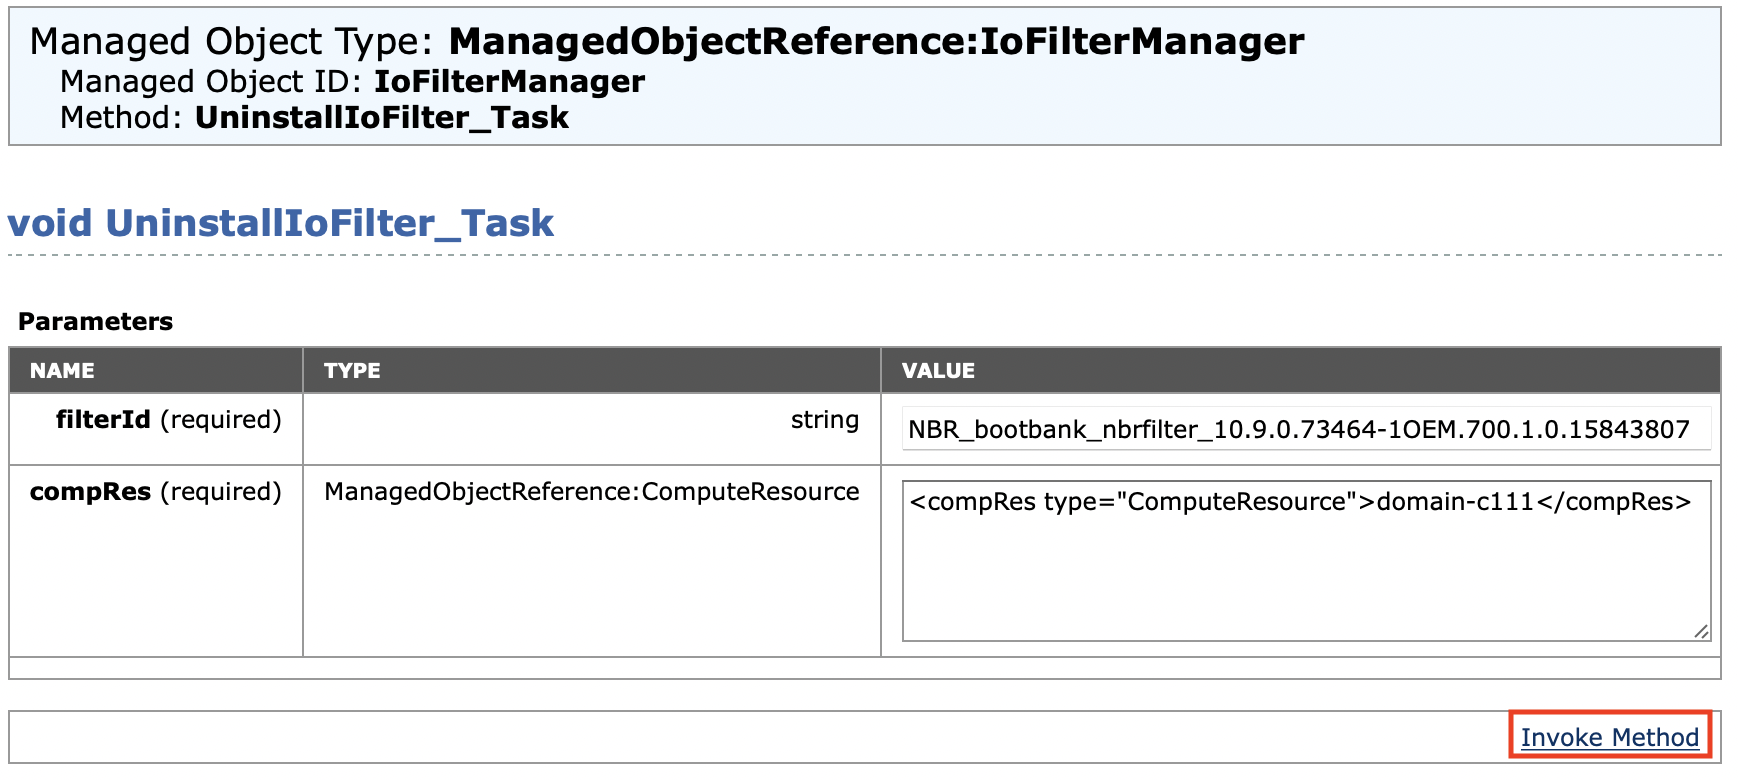Select the bold compRes parameter name

coord(90,492)
